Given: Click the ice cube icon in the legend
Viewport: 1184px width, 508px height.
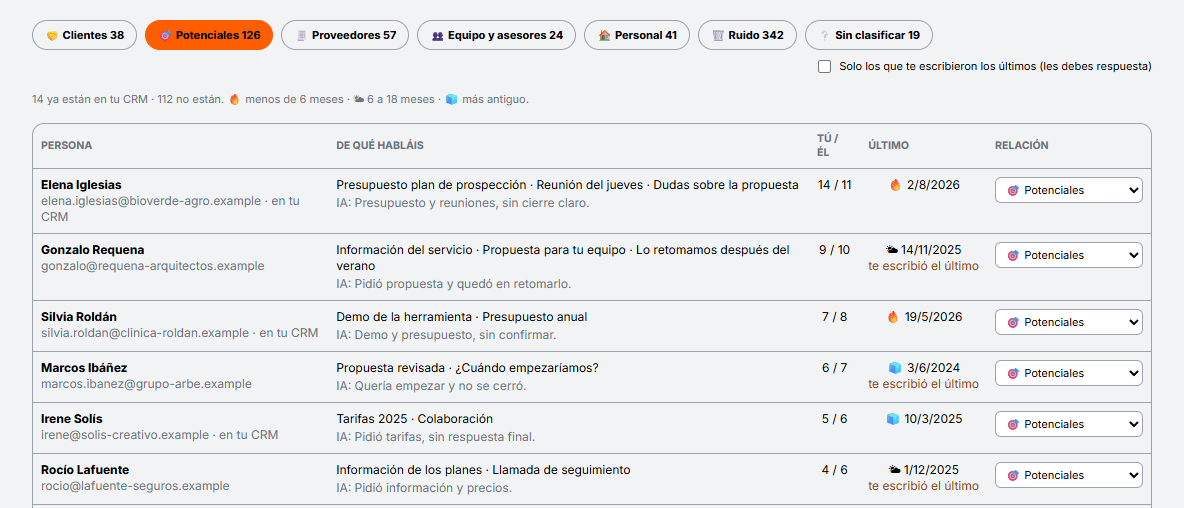Looking at the screenshot, I should coord(452,99).
